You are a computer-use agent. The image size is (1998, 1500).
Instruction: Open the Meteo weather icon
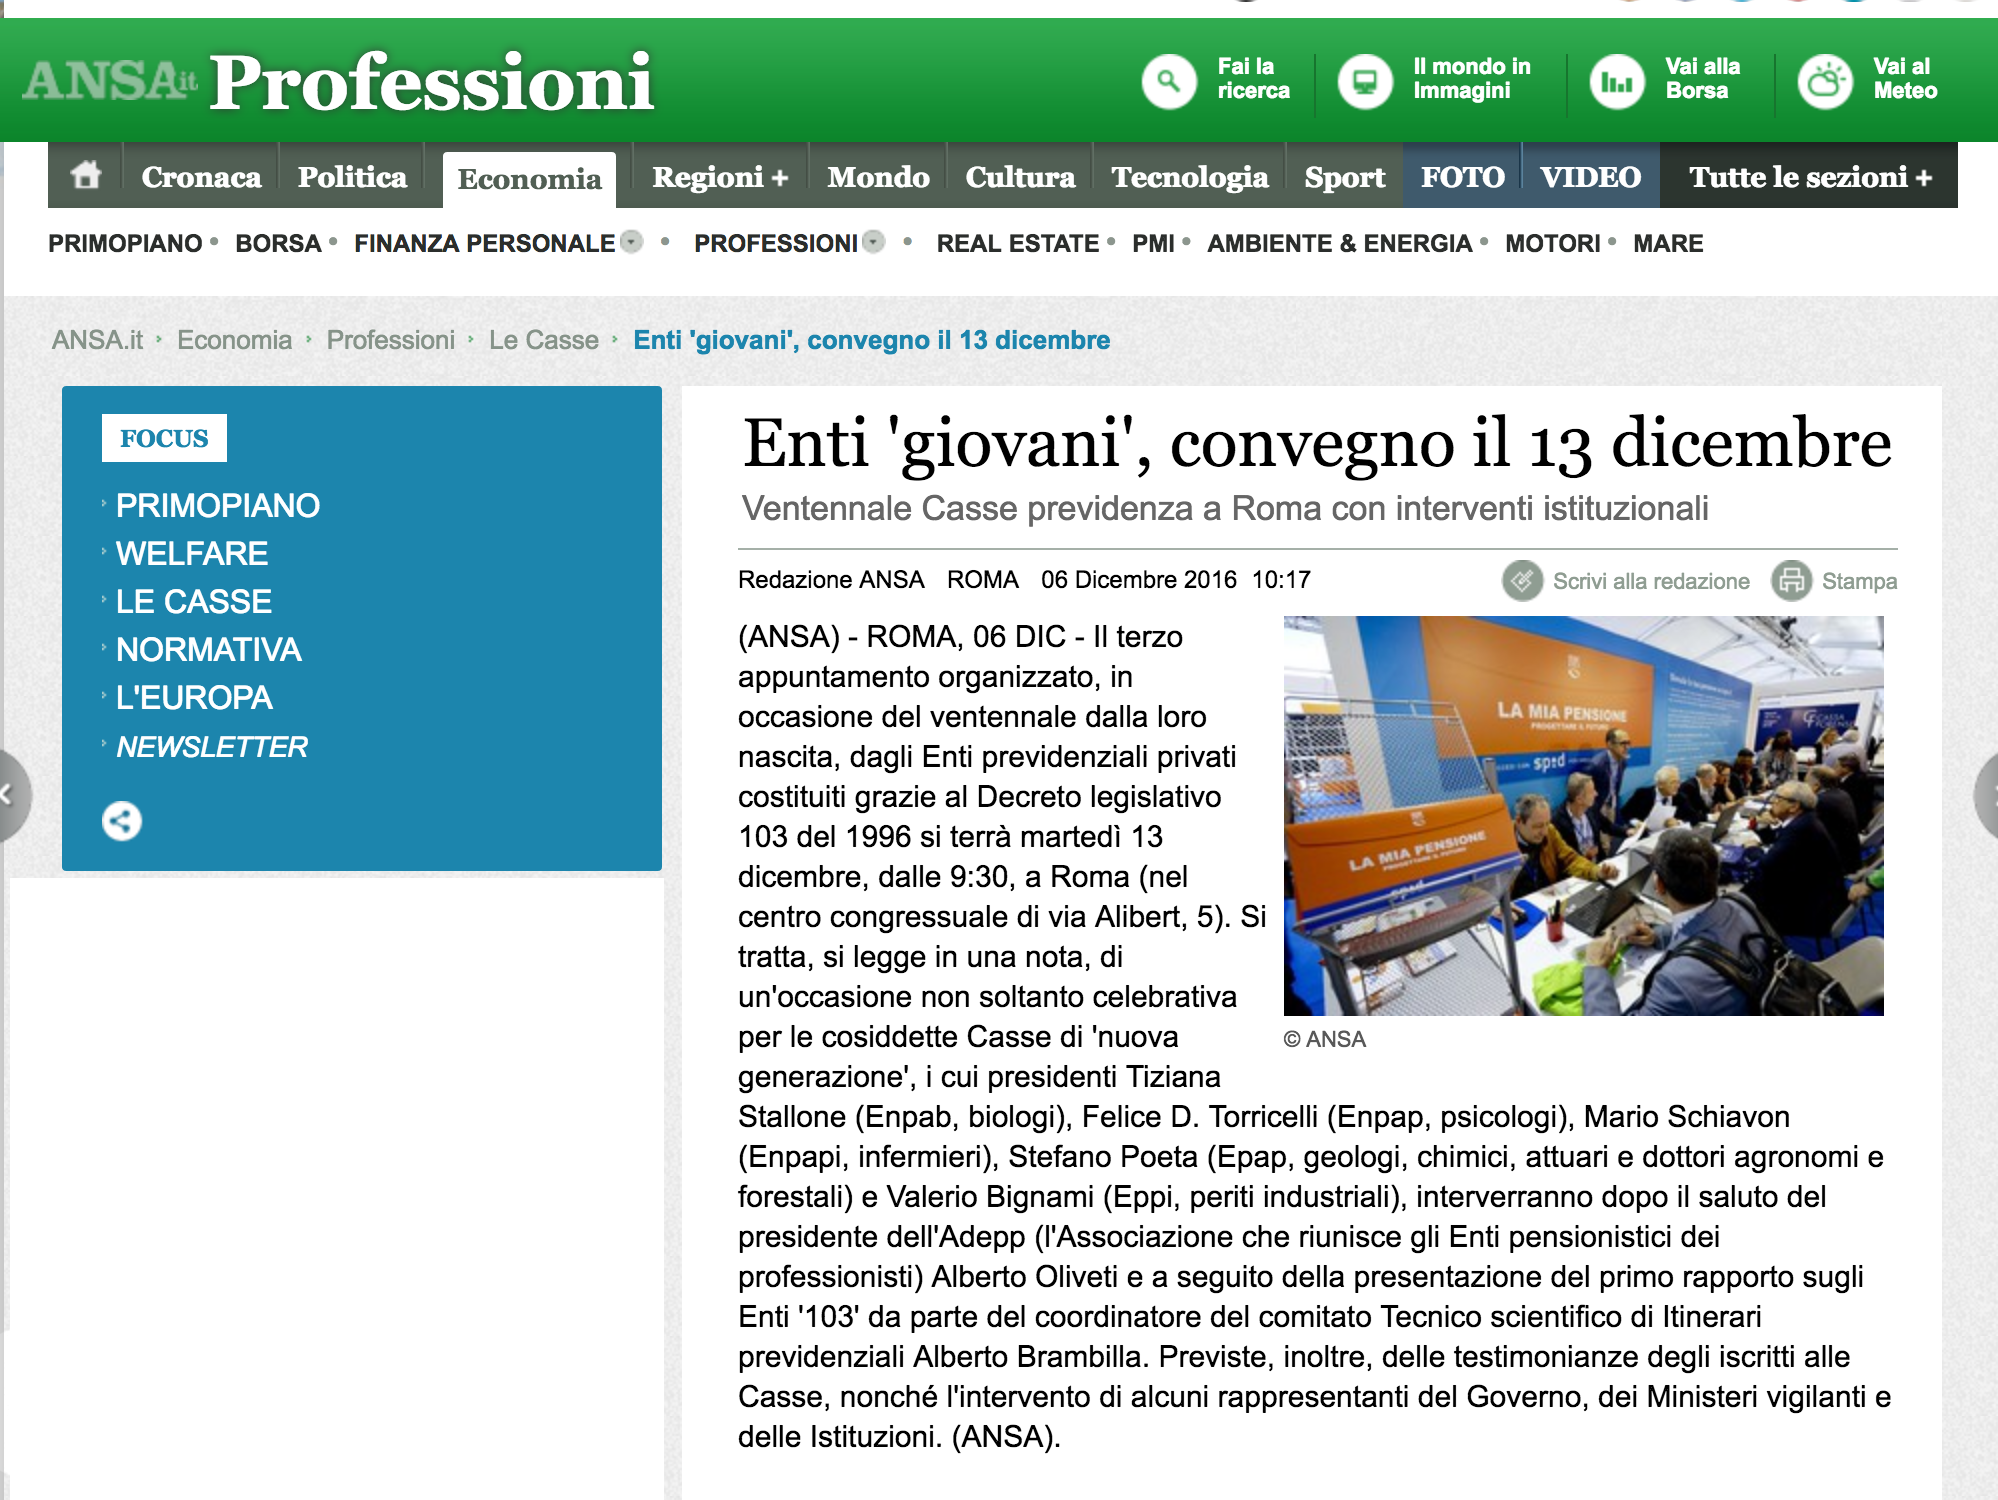1825,81
